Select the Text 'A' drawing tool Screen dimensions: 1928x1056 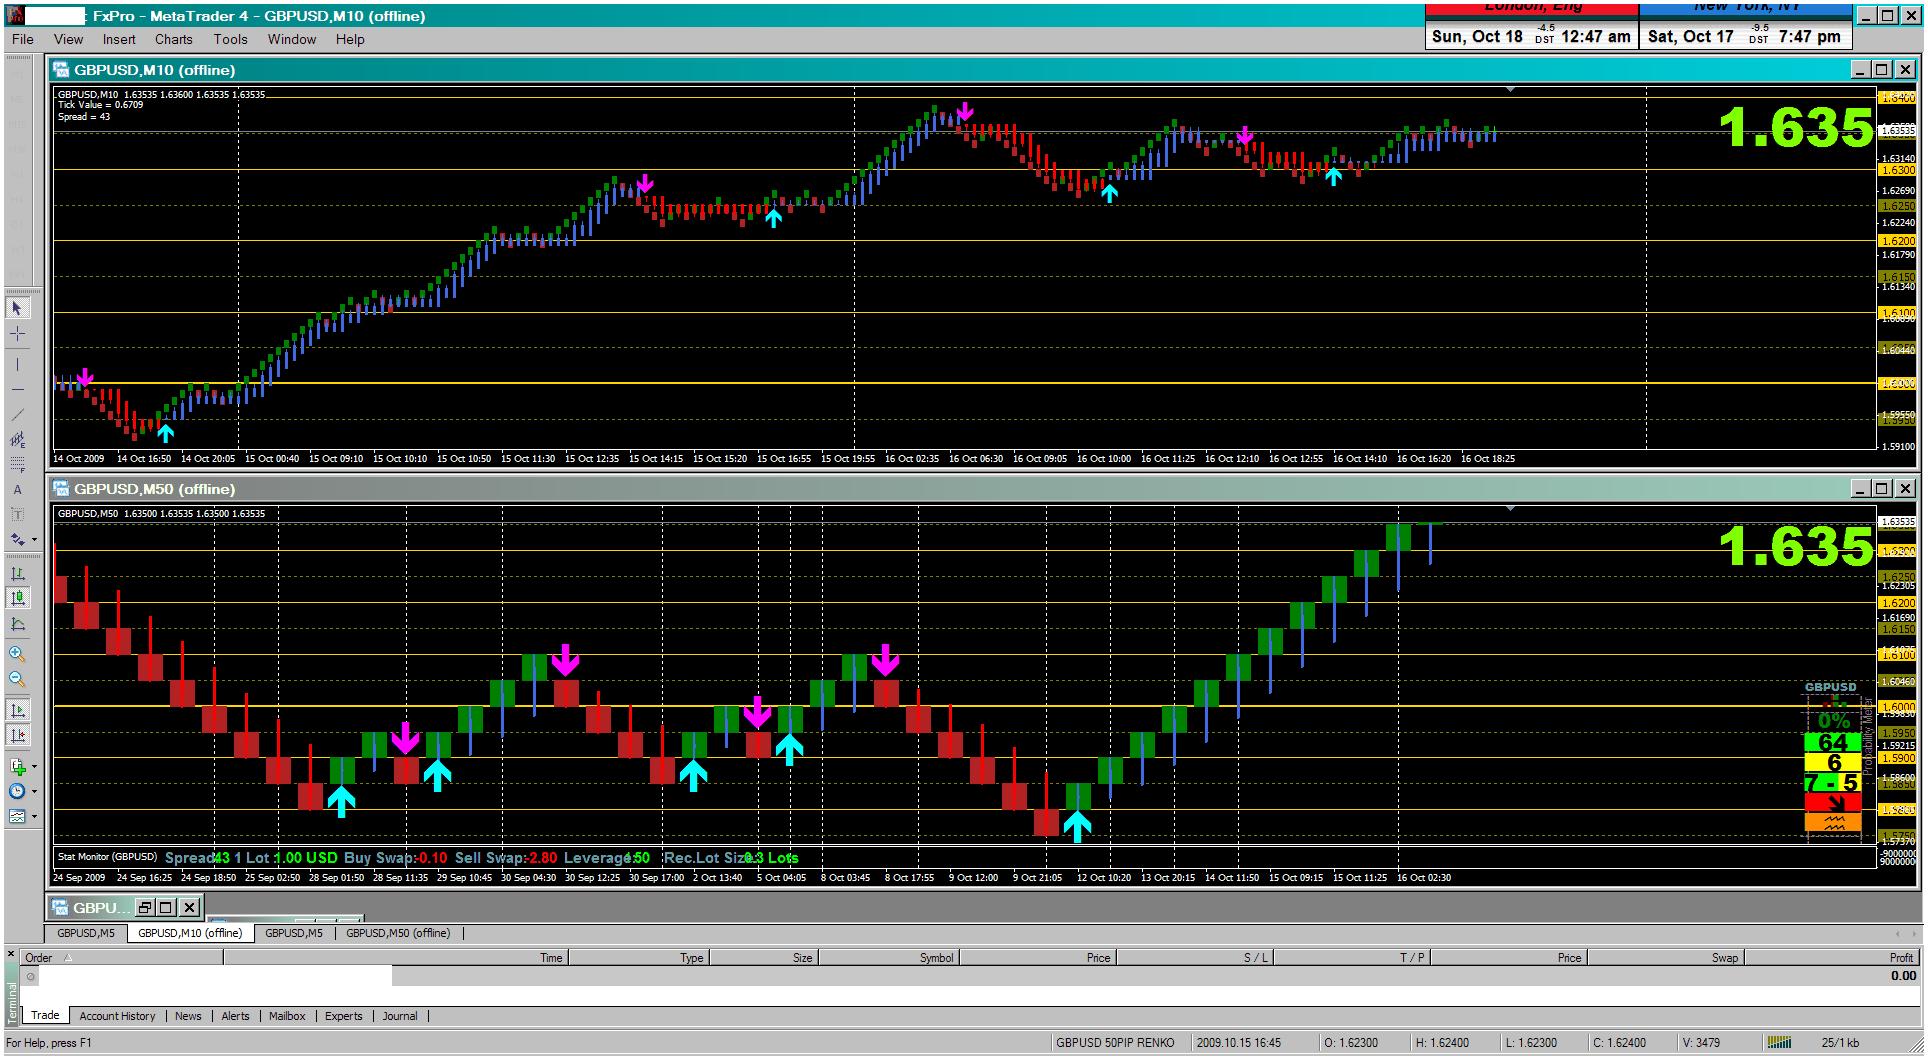[17, 490]
